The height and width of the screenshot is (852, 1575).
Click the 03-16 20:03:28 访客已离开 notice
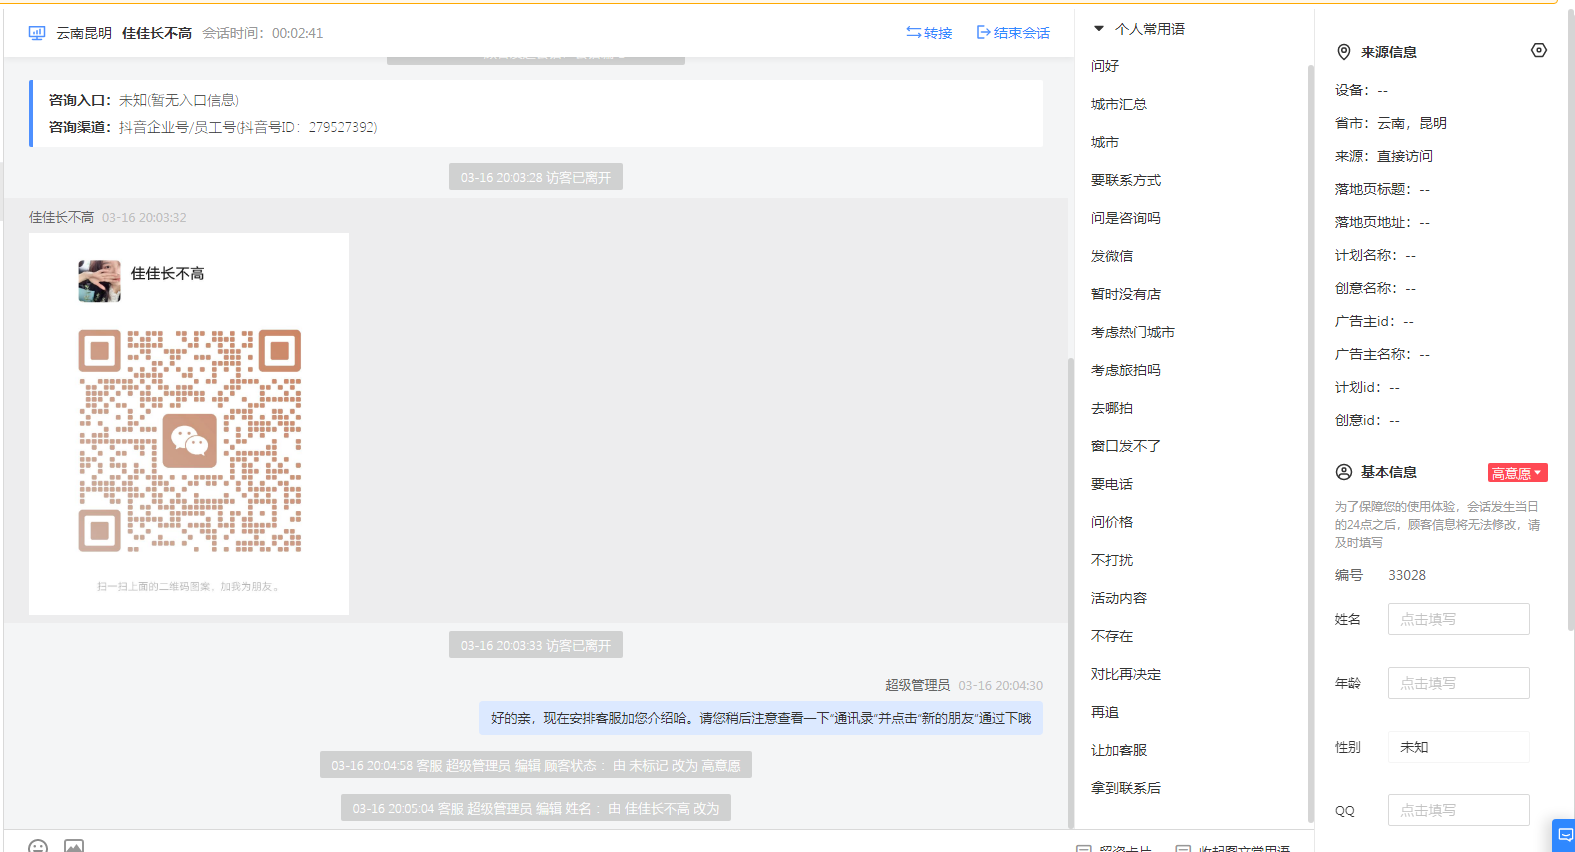536,177
